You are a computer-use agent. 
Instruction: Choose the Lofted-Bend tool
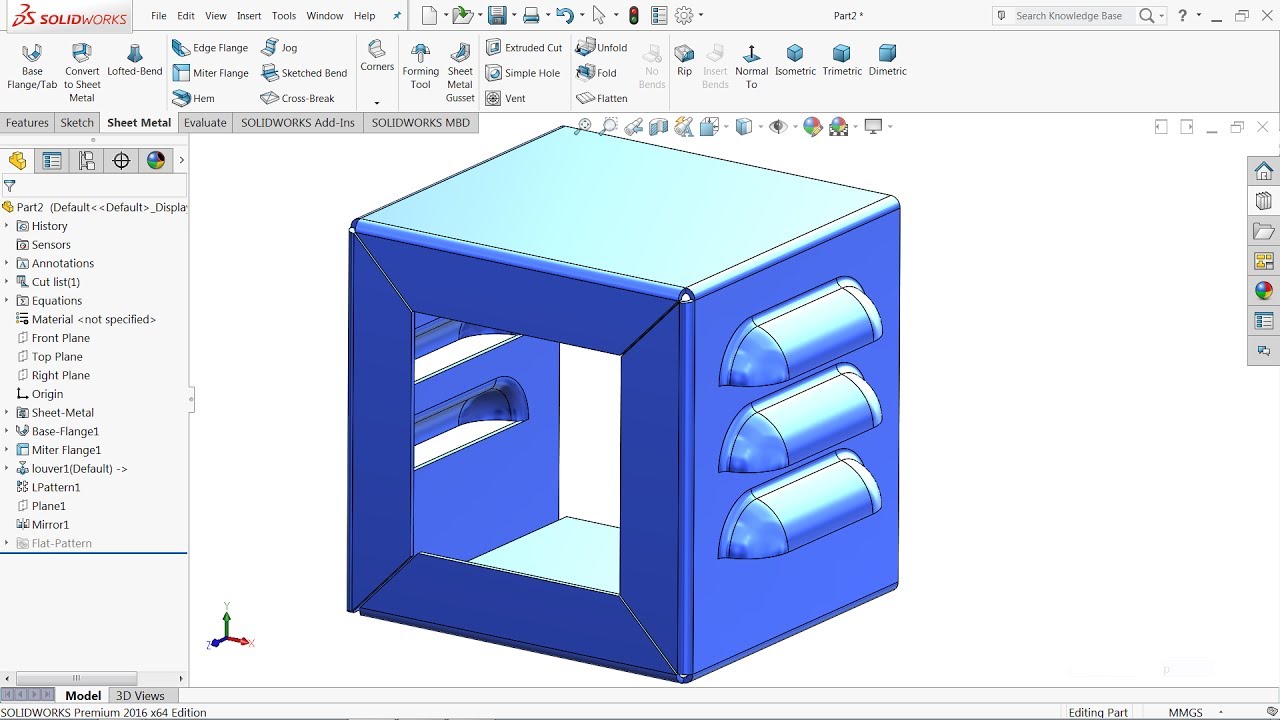(134, 60)
